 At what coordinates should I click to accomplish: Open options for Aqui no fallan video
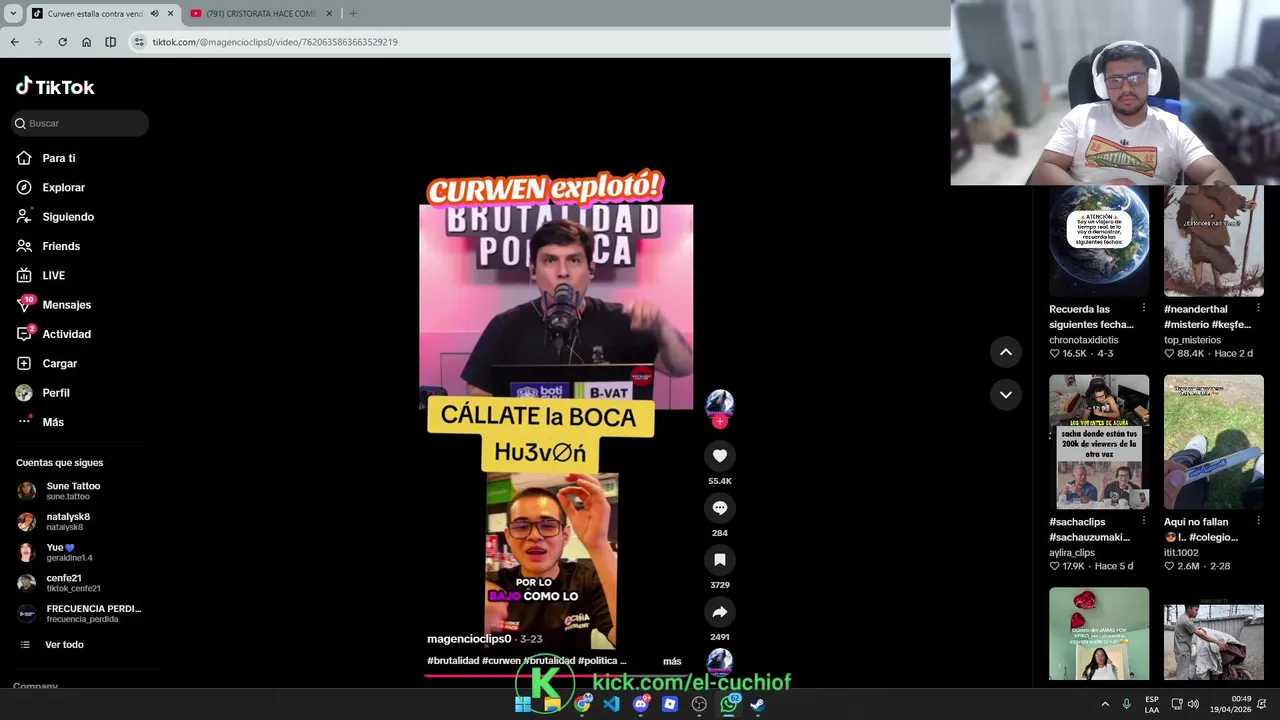point(1258,520)
